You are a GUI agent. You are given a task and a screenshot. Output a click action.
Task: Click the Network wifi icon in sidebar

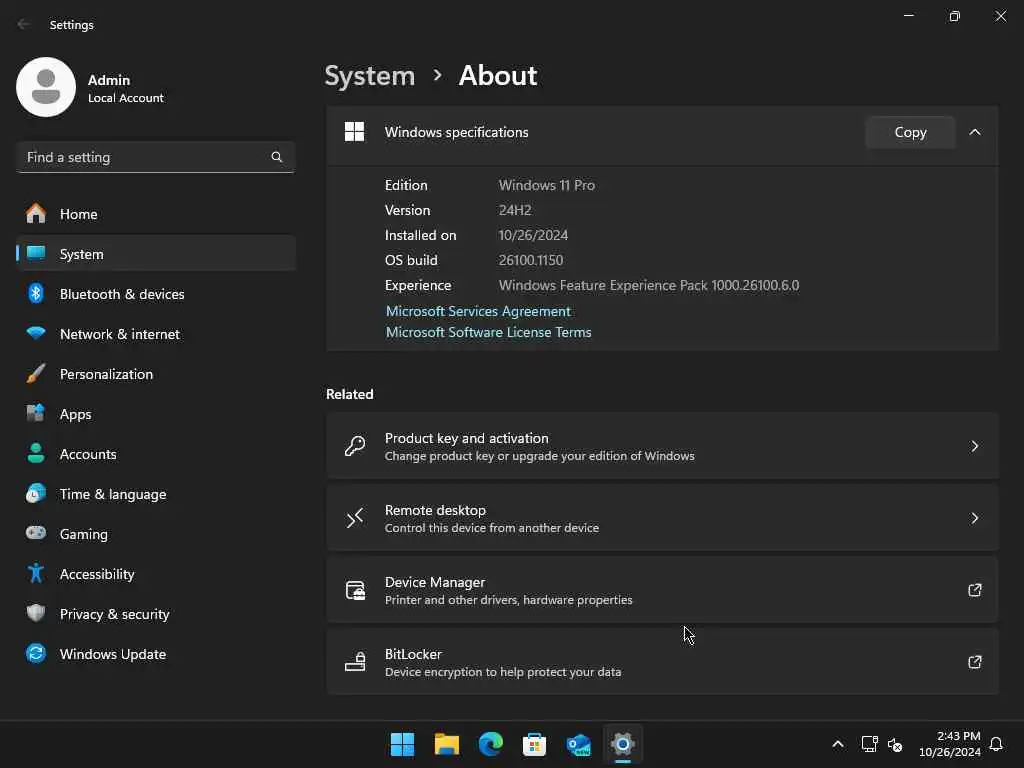pyautogui.click(x=36, y=333)
